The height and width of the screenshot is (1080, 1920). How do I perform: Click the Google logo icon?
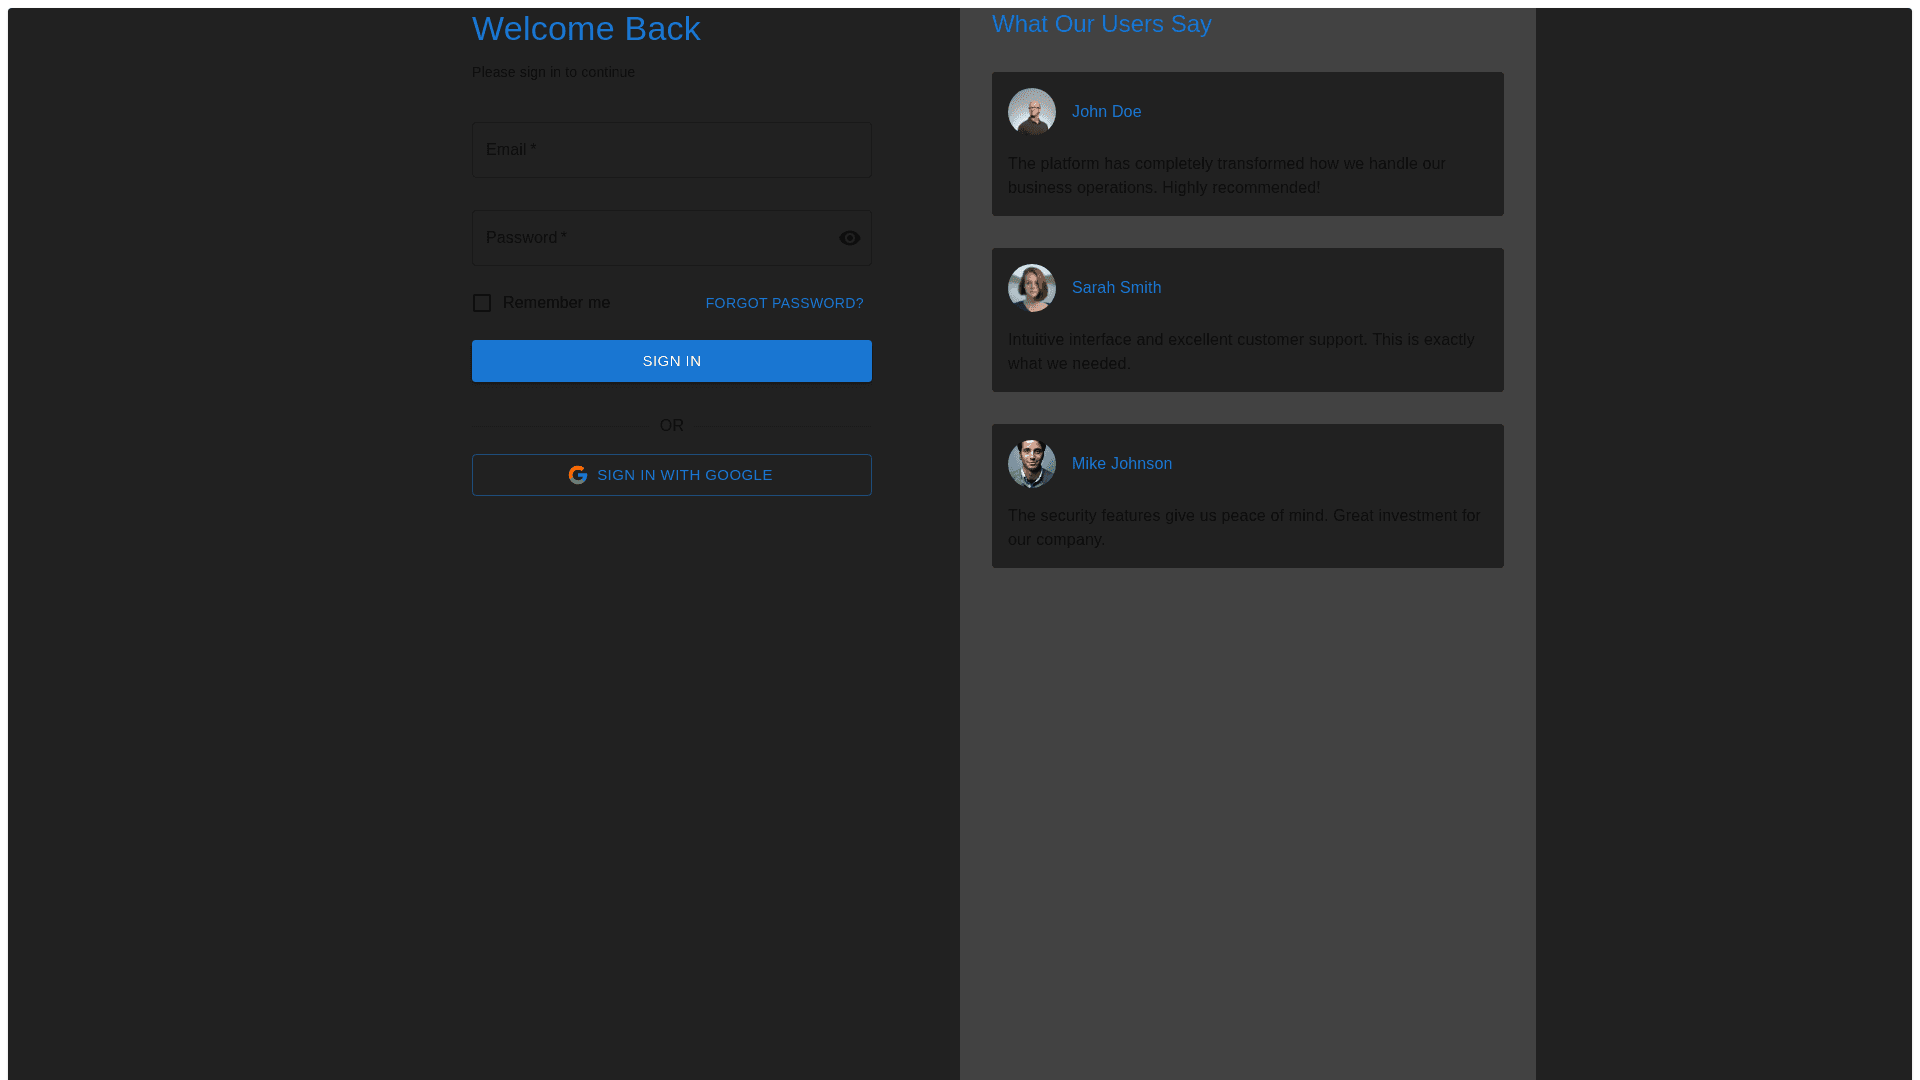coord(578,475)
